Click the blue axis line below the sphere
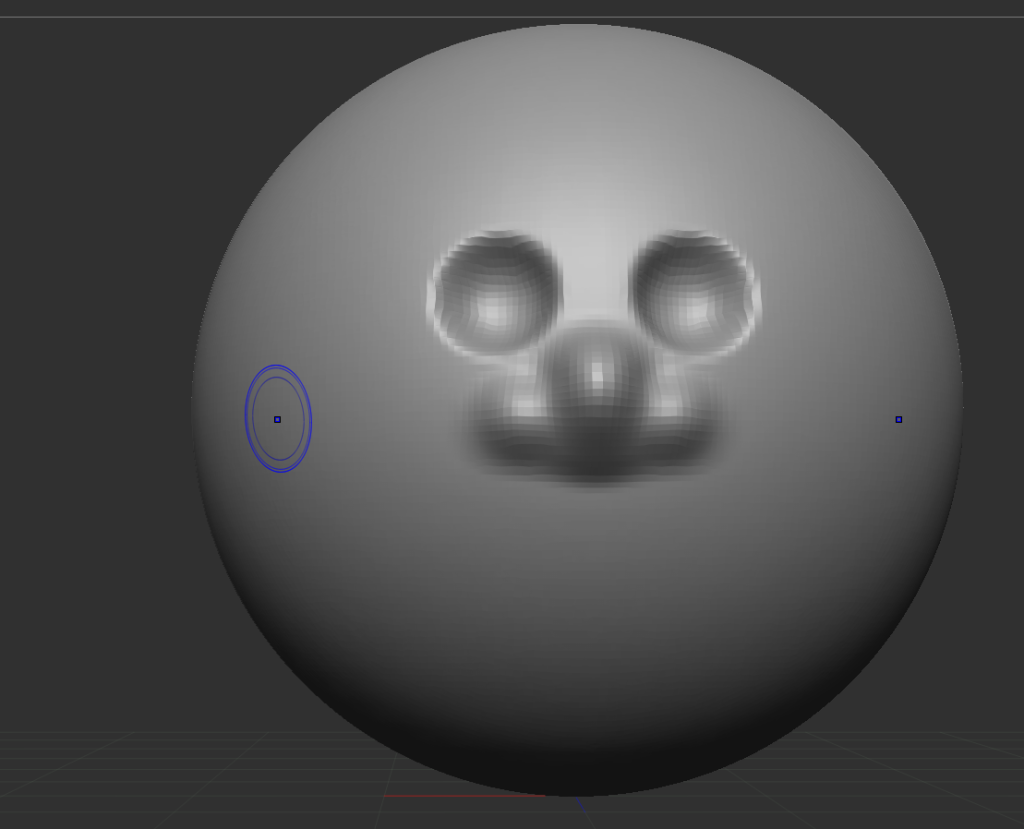1024x829 pixels. click(582, 805)
